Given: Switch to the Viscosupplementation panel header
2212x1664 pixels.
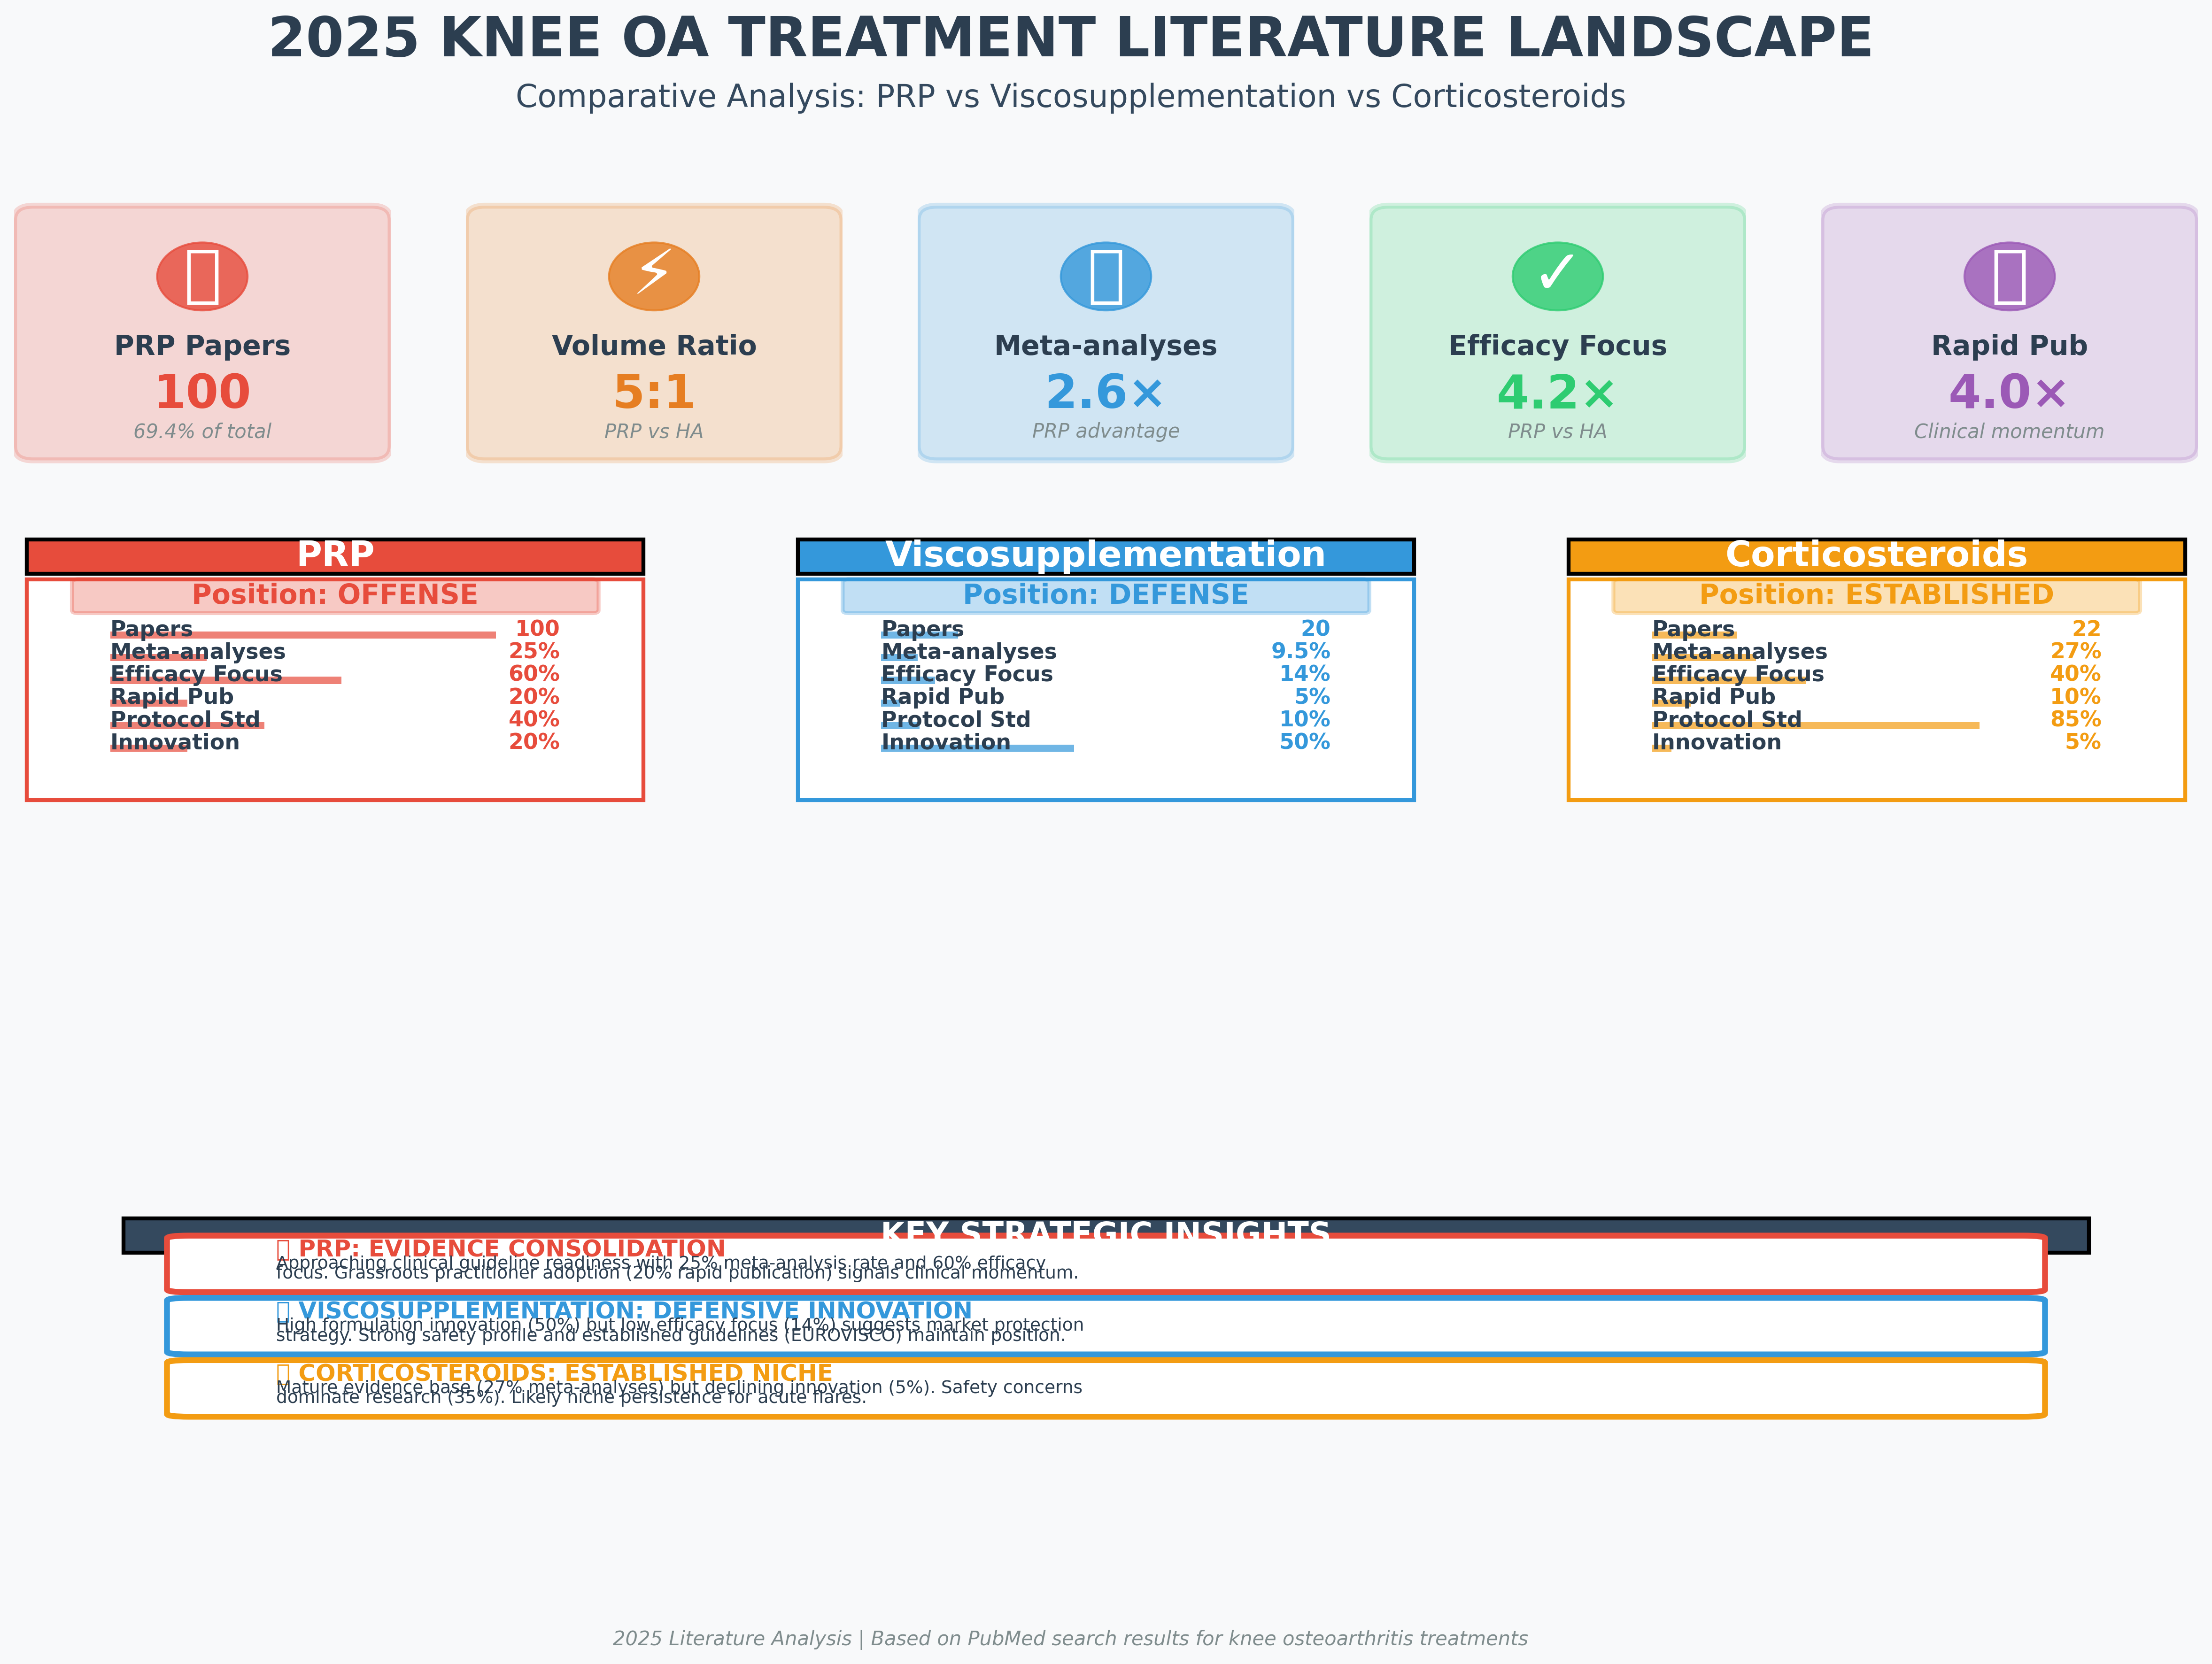Looking at the screenshot, I should pyautogui.click(x=1107, y=553).
